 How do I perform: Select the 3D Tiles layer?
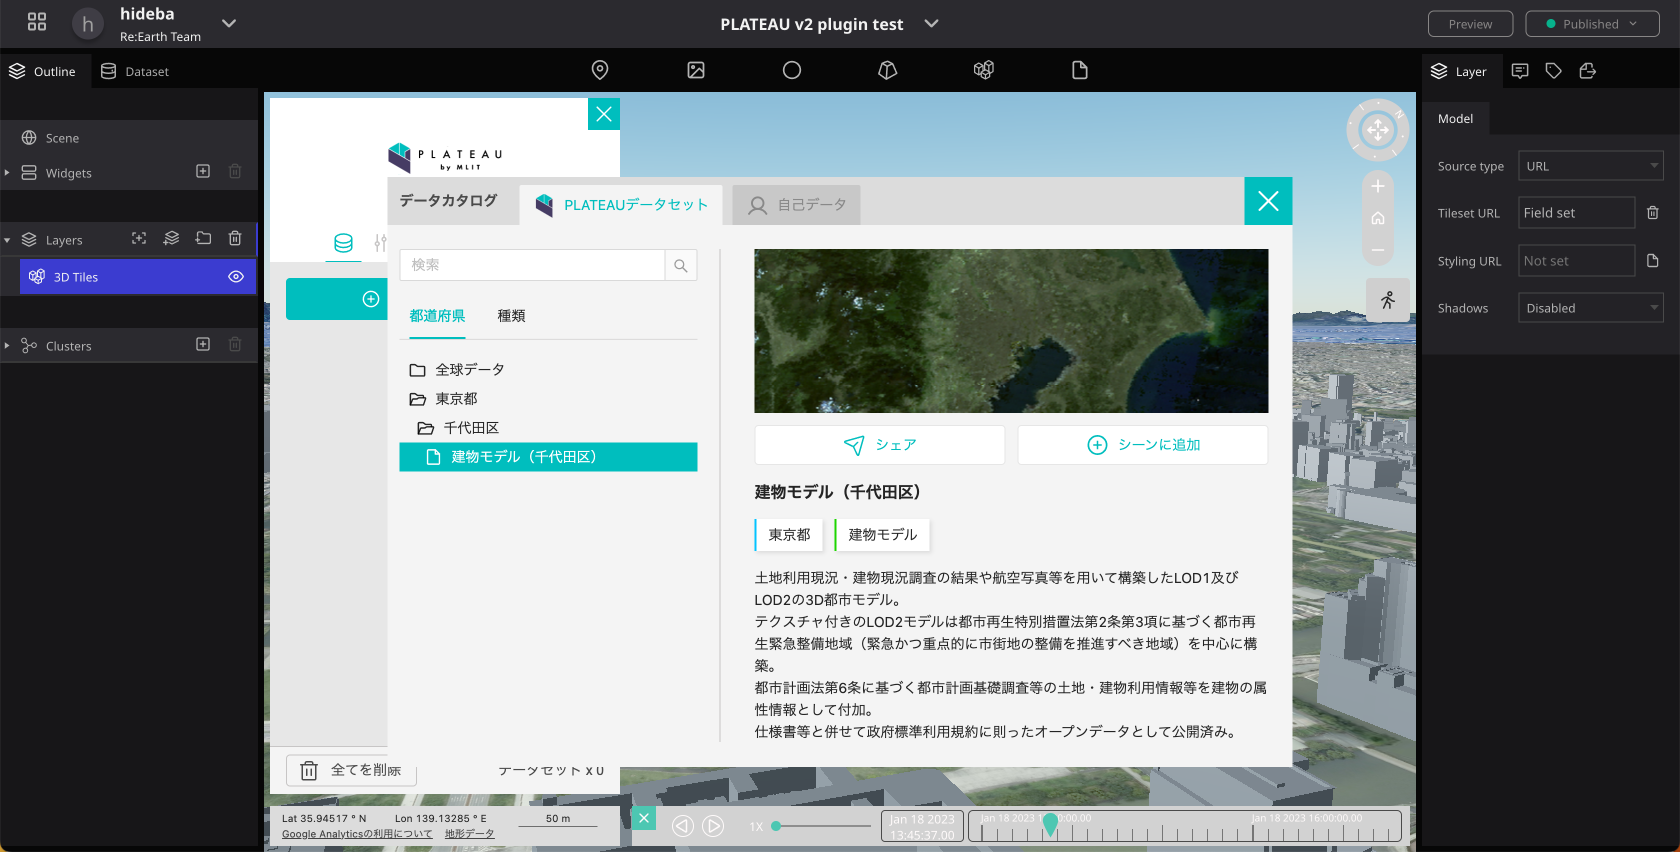[138, 277]
